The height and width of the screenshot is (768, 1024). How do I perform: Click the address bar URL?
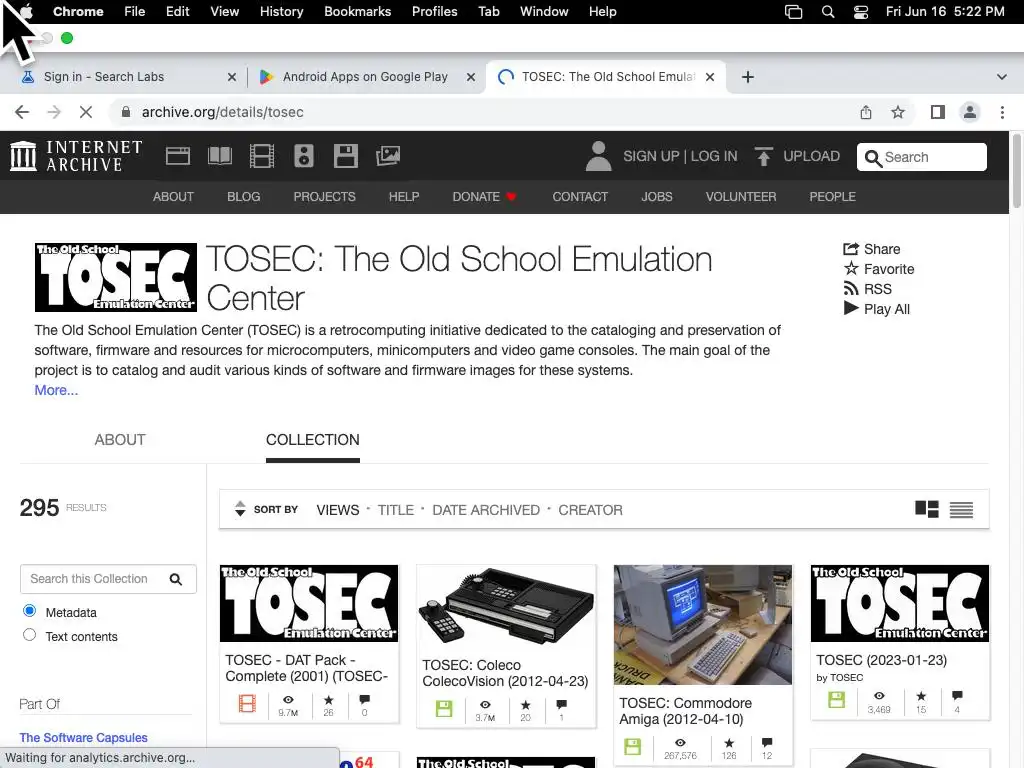tap(223, 112)
